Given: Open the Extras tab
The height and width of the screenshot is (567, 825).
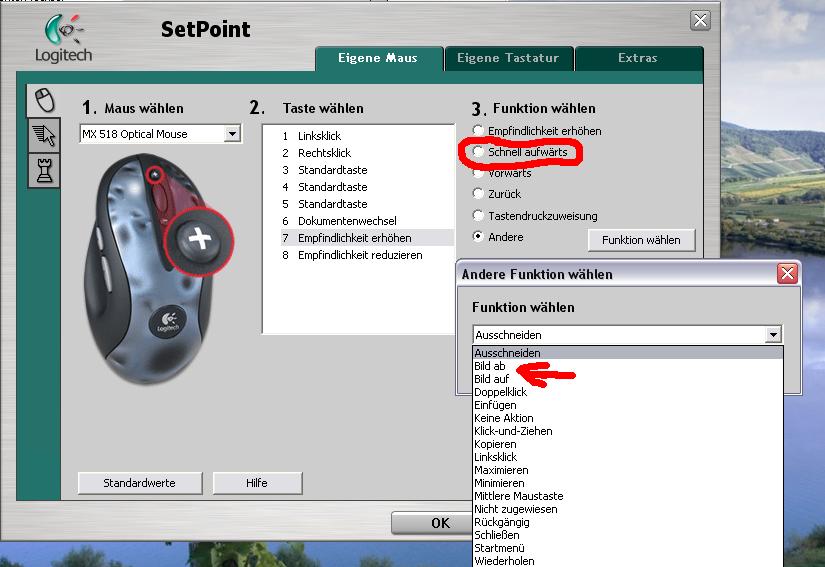Looking at the screenshot, I should tap(638, 58).
